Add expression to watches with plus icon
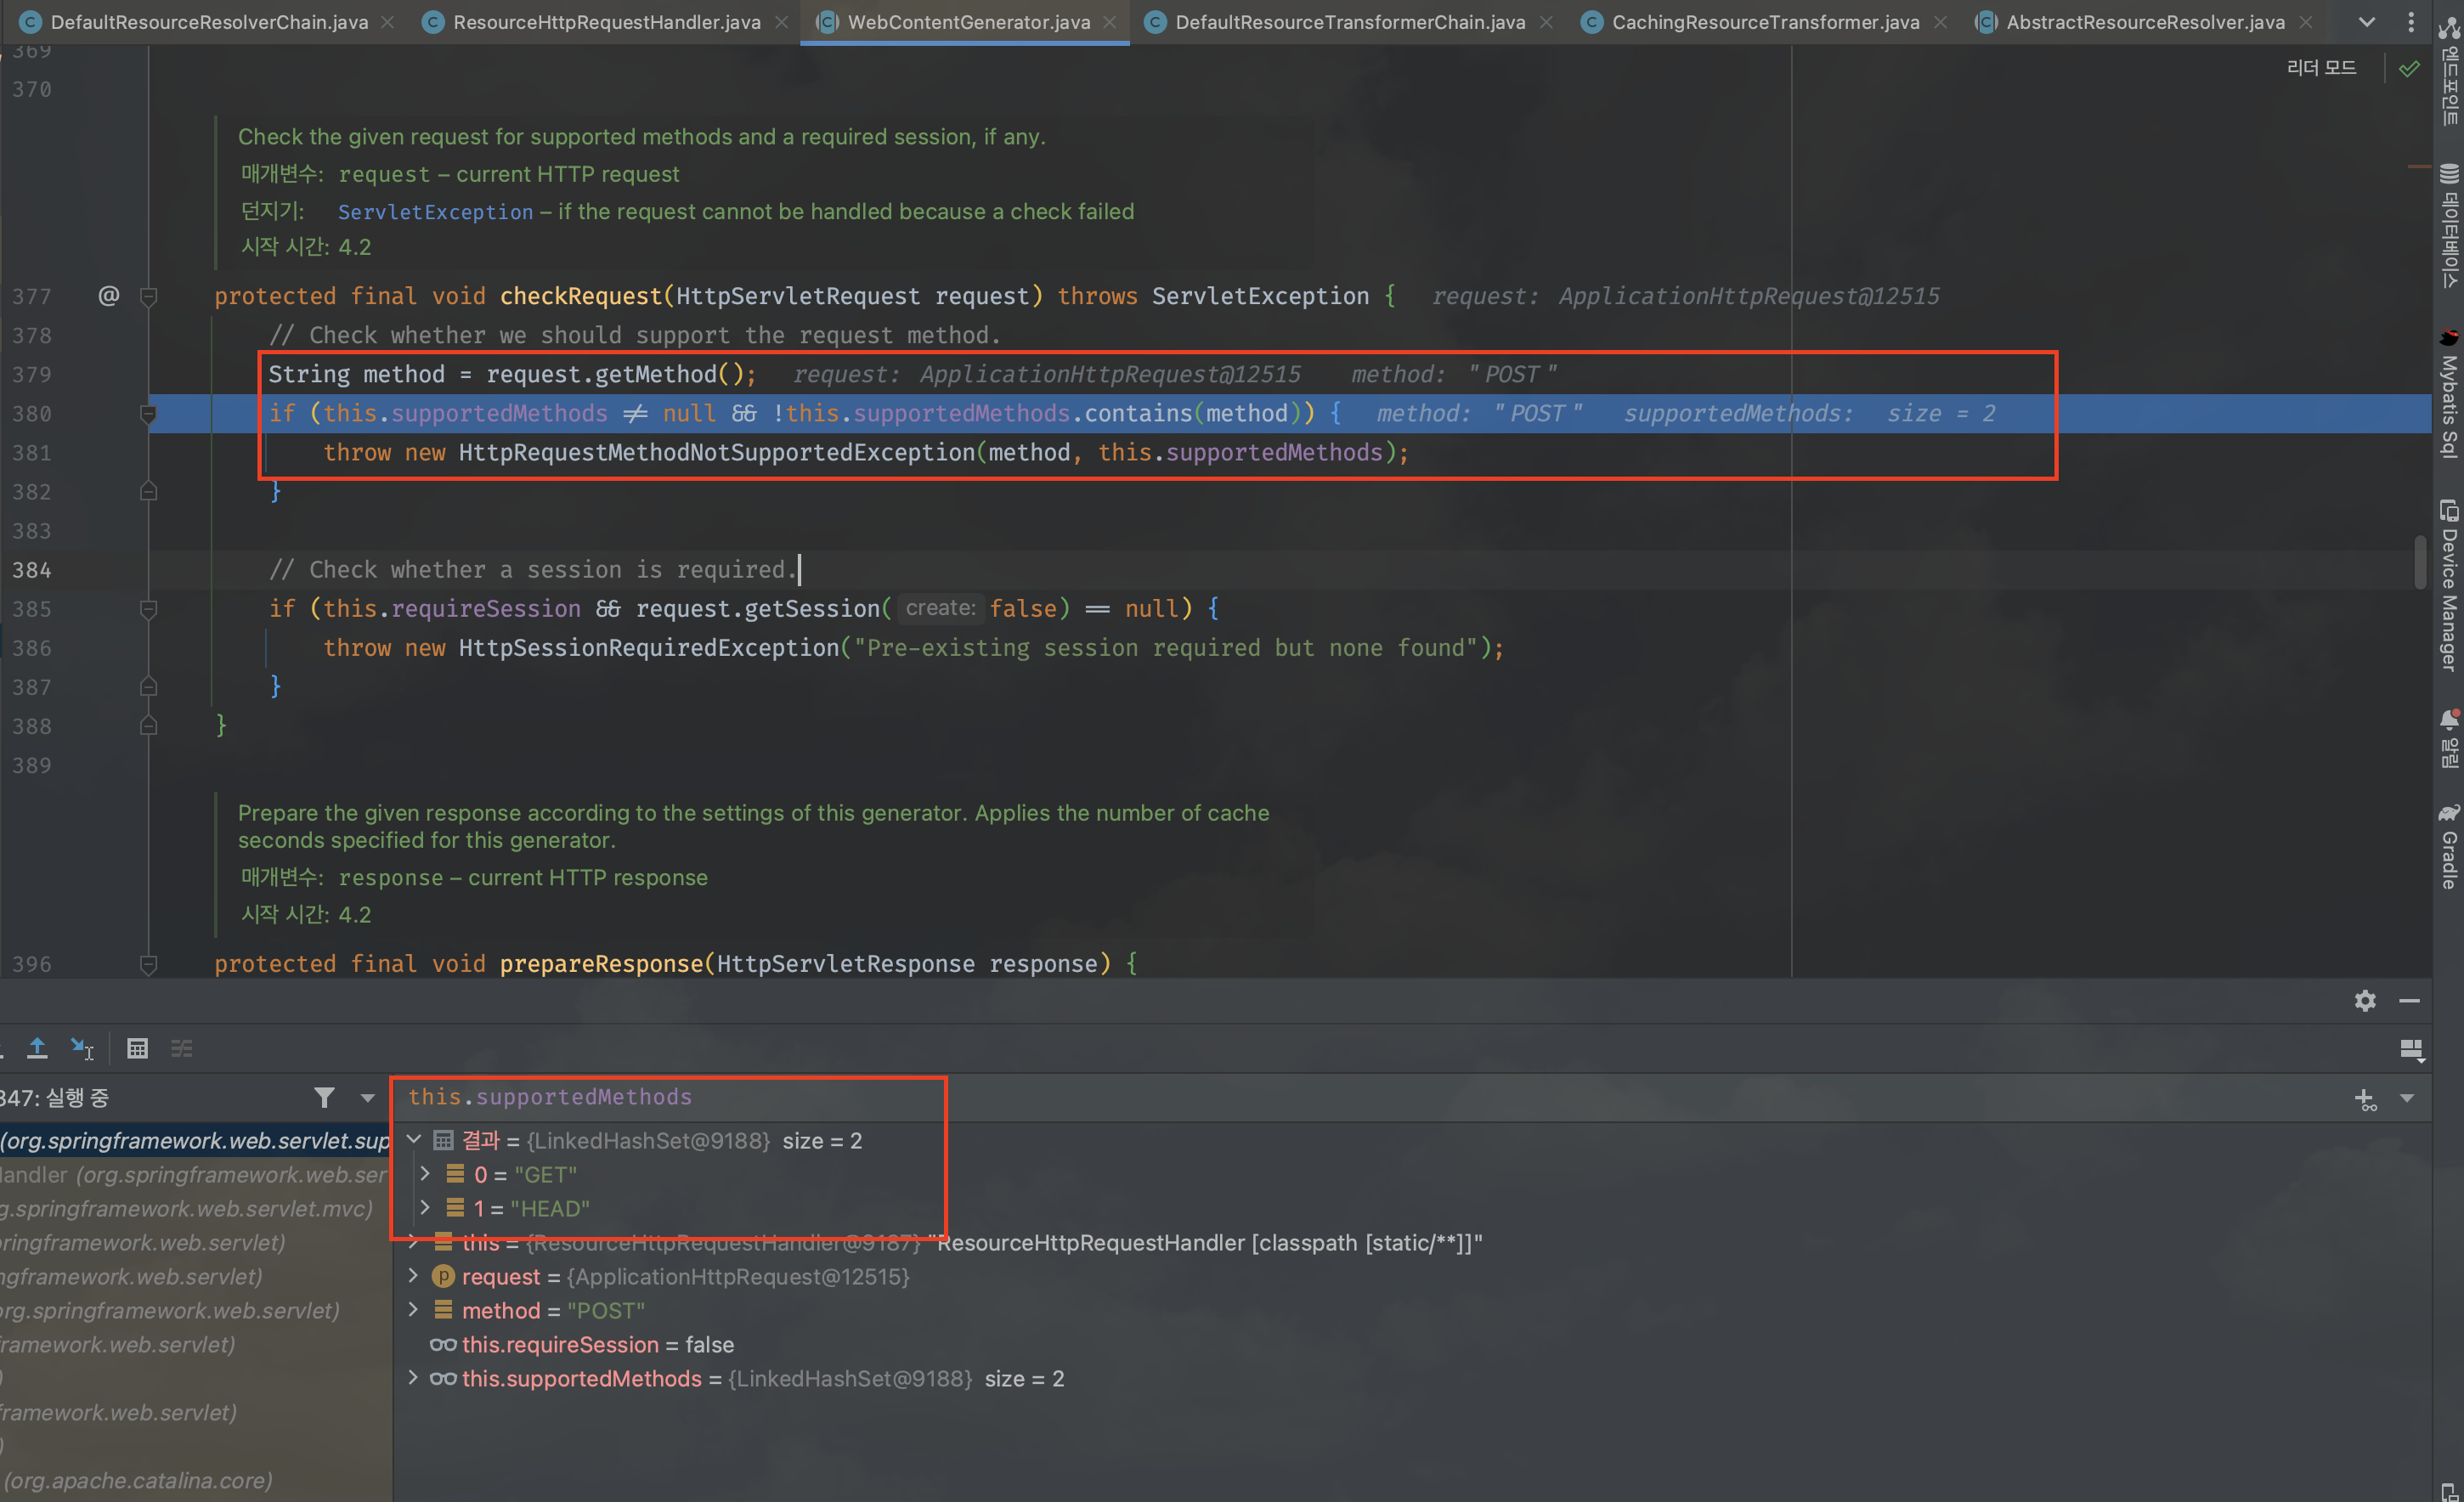 tap(2365, 1100)
